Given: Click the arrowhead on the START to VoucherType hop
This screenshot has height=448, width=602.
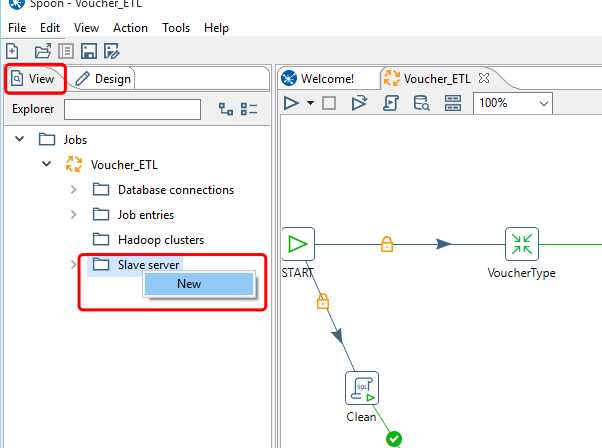Looking at the screenshot, I should pyautogui.click(x=443, y=244).
